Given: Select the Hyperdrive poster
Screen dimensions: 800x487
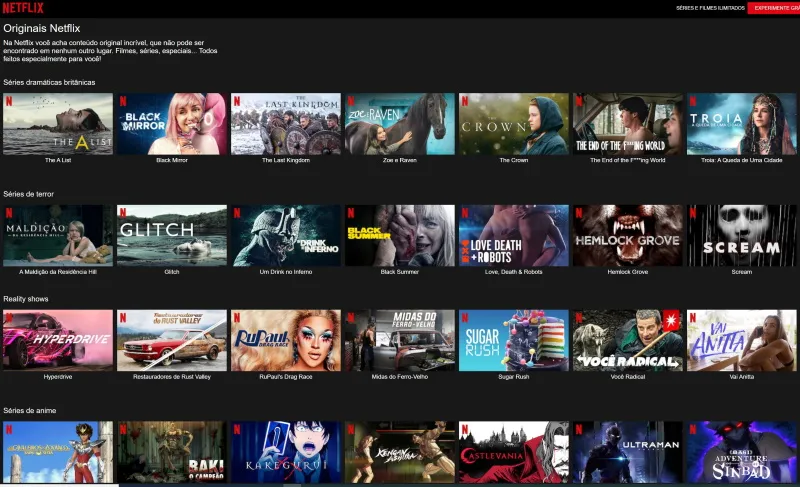Looking at the screenshot, I should click(58, 340).
